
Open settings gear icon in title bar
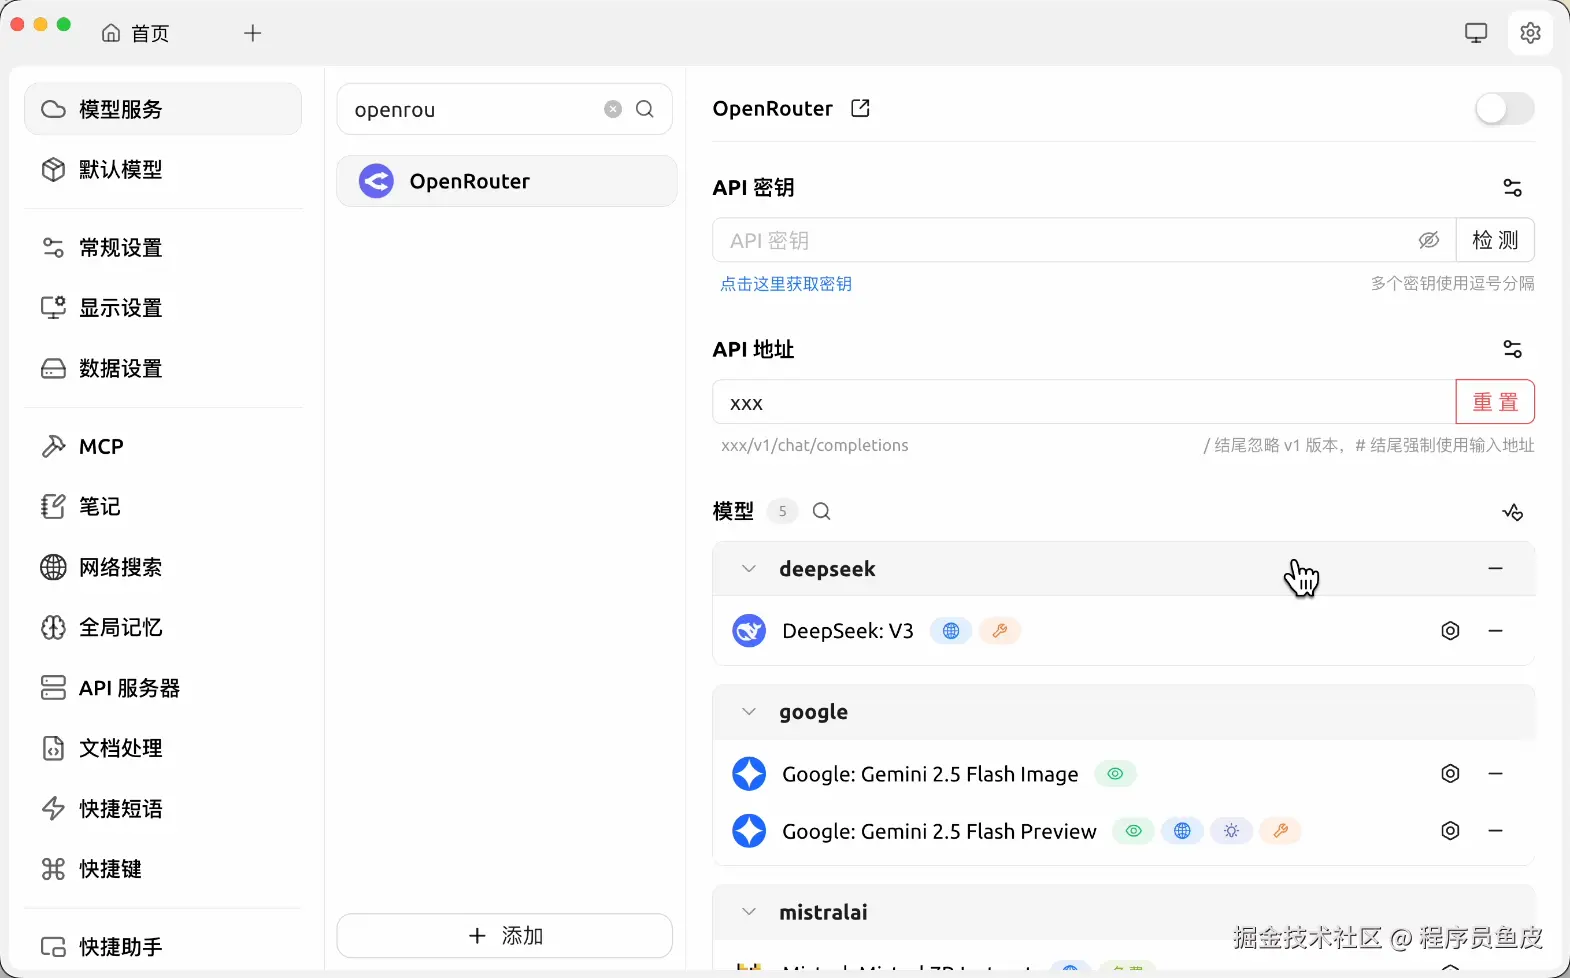click(x=1530, y=33)
